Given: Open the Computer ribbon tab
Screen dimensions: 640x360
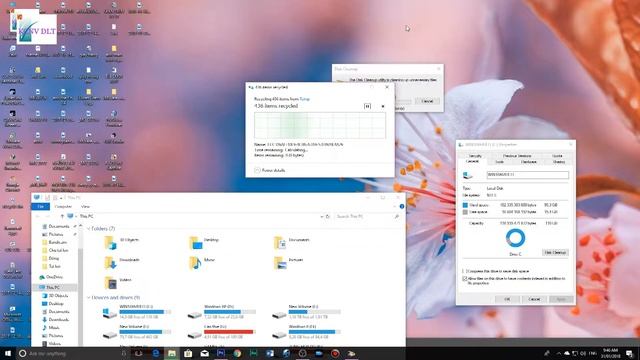Looking at the screenshot, I should 63,207.
